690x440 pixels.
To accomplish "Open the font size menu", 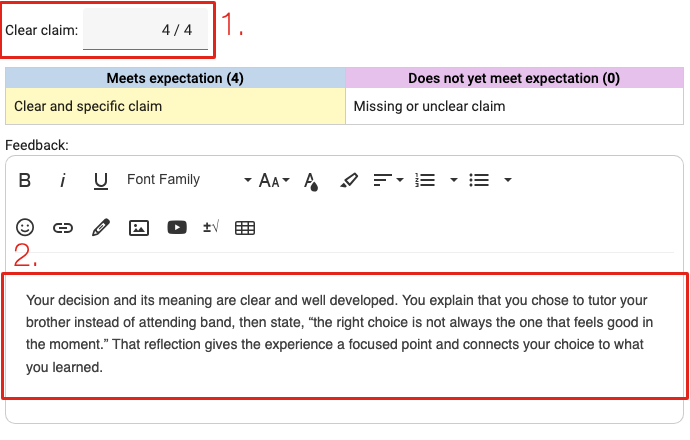I will click(x=274, y=180).
